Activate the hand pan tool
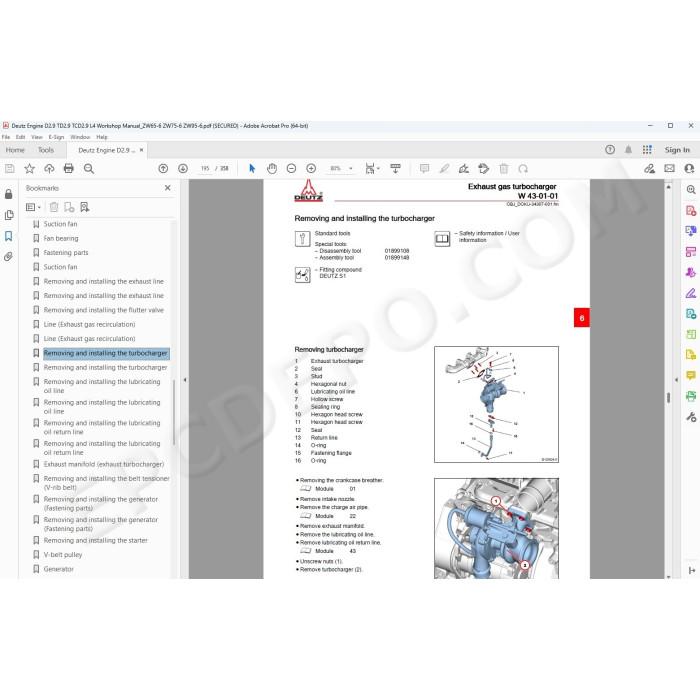This screenshot has height=700, width=700. [272, 168]
